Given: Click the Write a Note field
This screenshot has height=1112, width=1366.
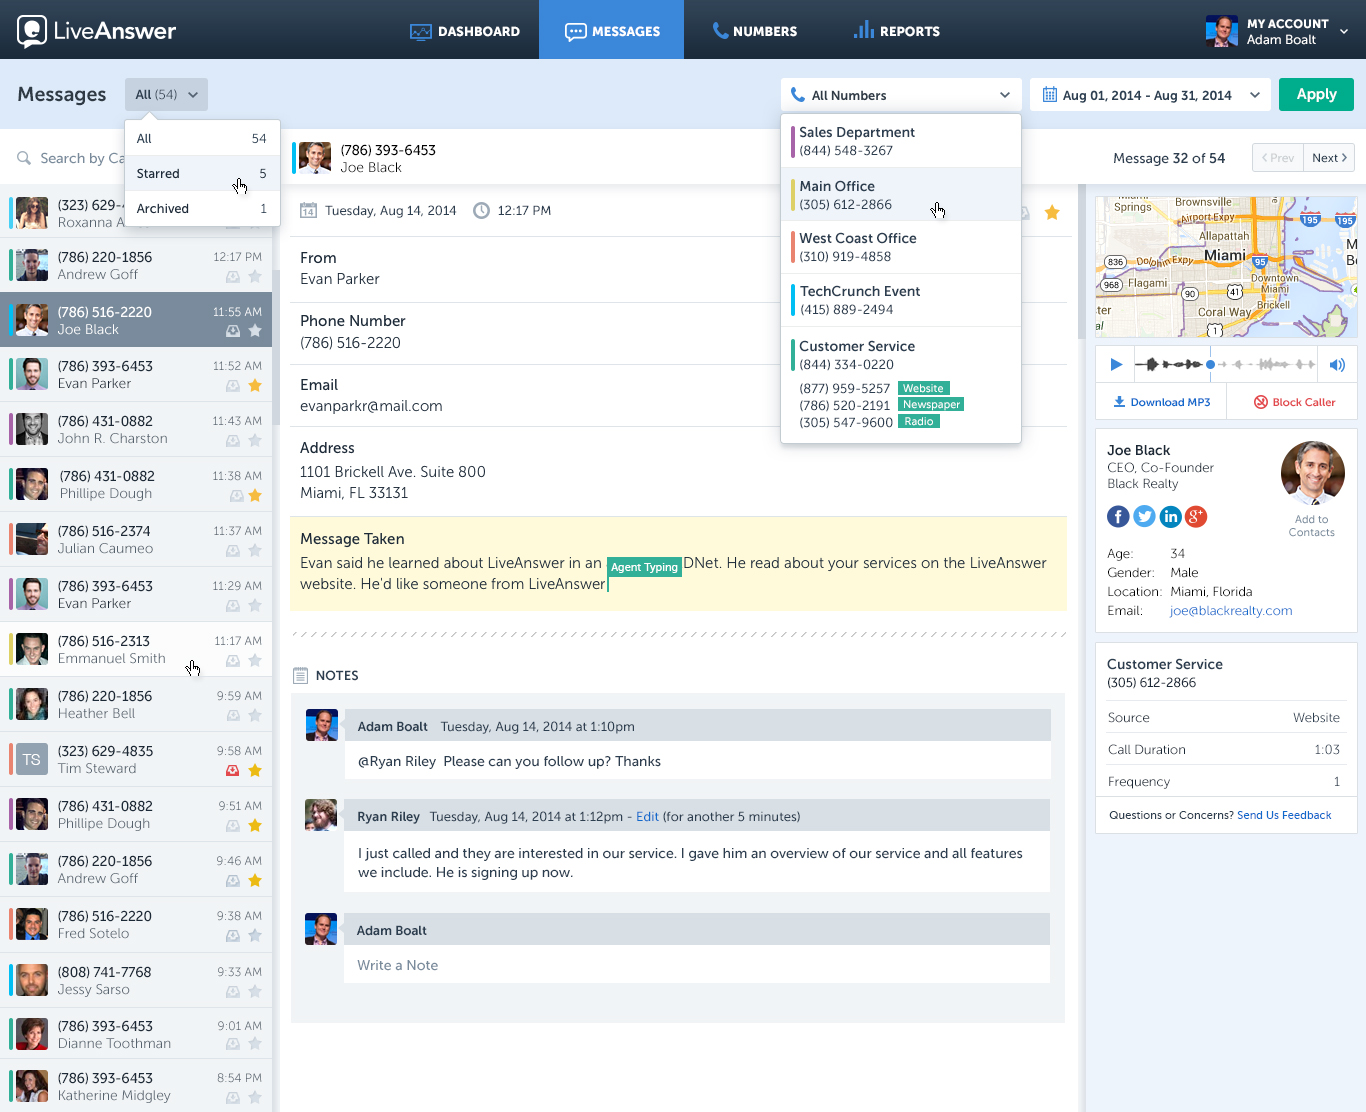Looking at the screenshot, I should point(696,965).
